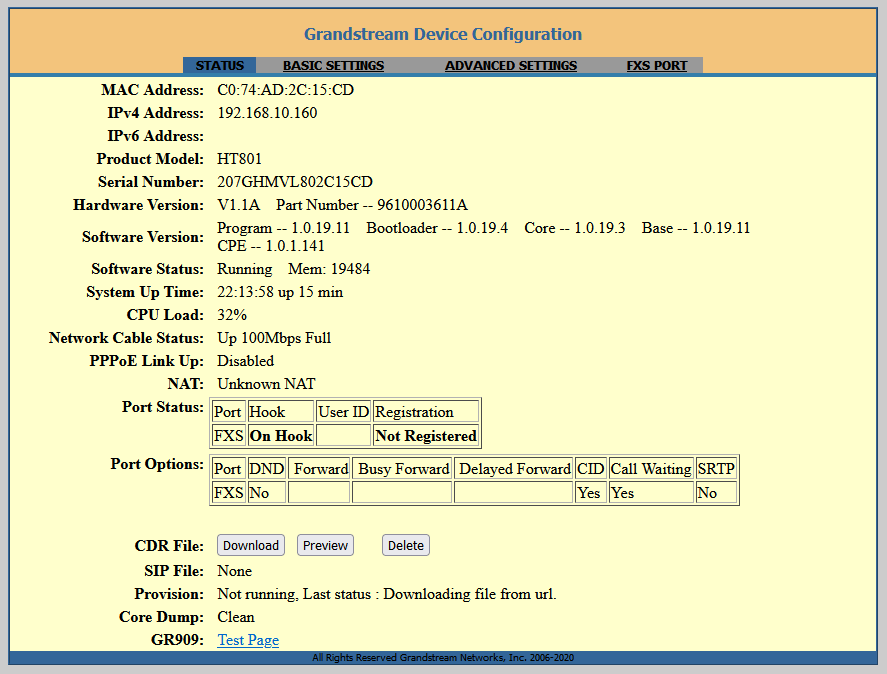
Task: Click the CPU Load value 32%
Action: pyautogui.click(x=232, y=315)
